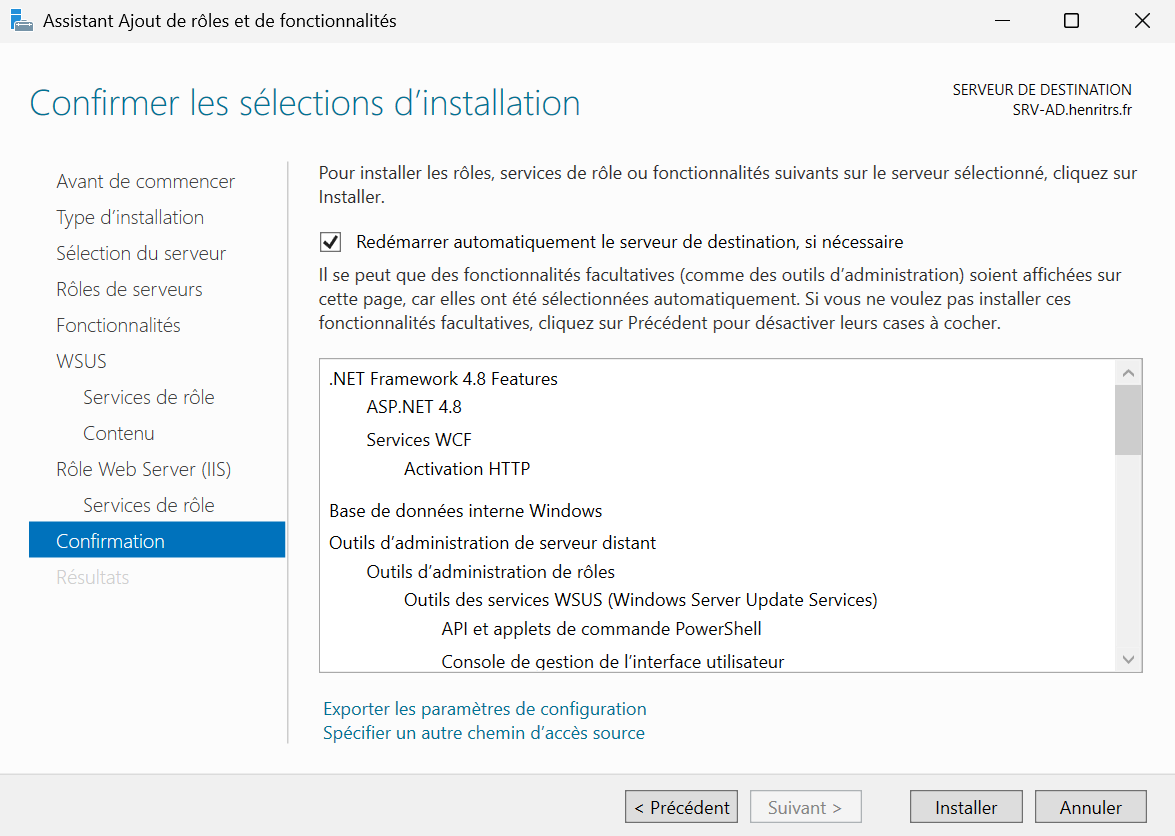Image resolution: width=1175 pixels, height=836 pixels.
Task: Click the feature list scrollbar thumb
Action: (1128, 420)
